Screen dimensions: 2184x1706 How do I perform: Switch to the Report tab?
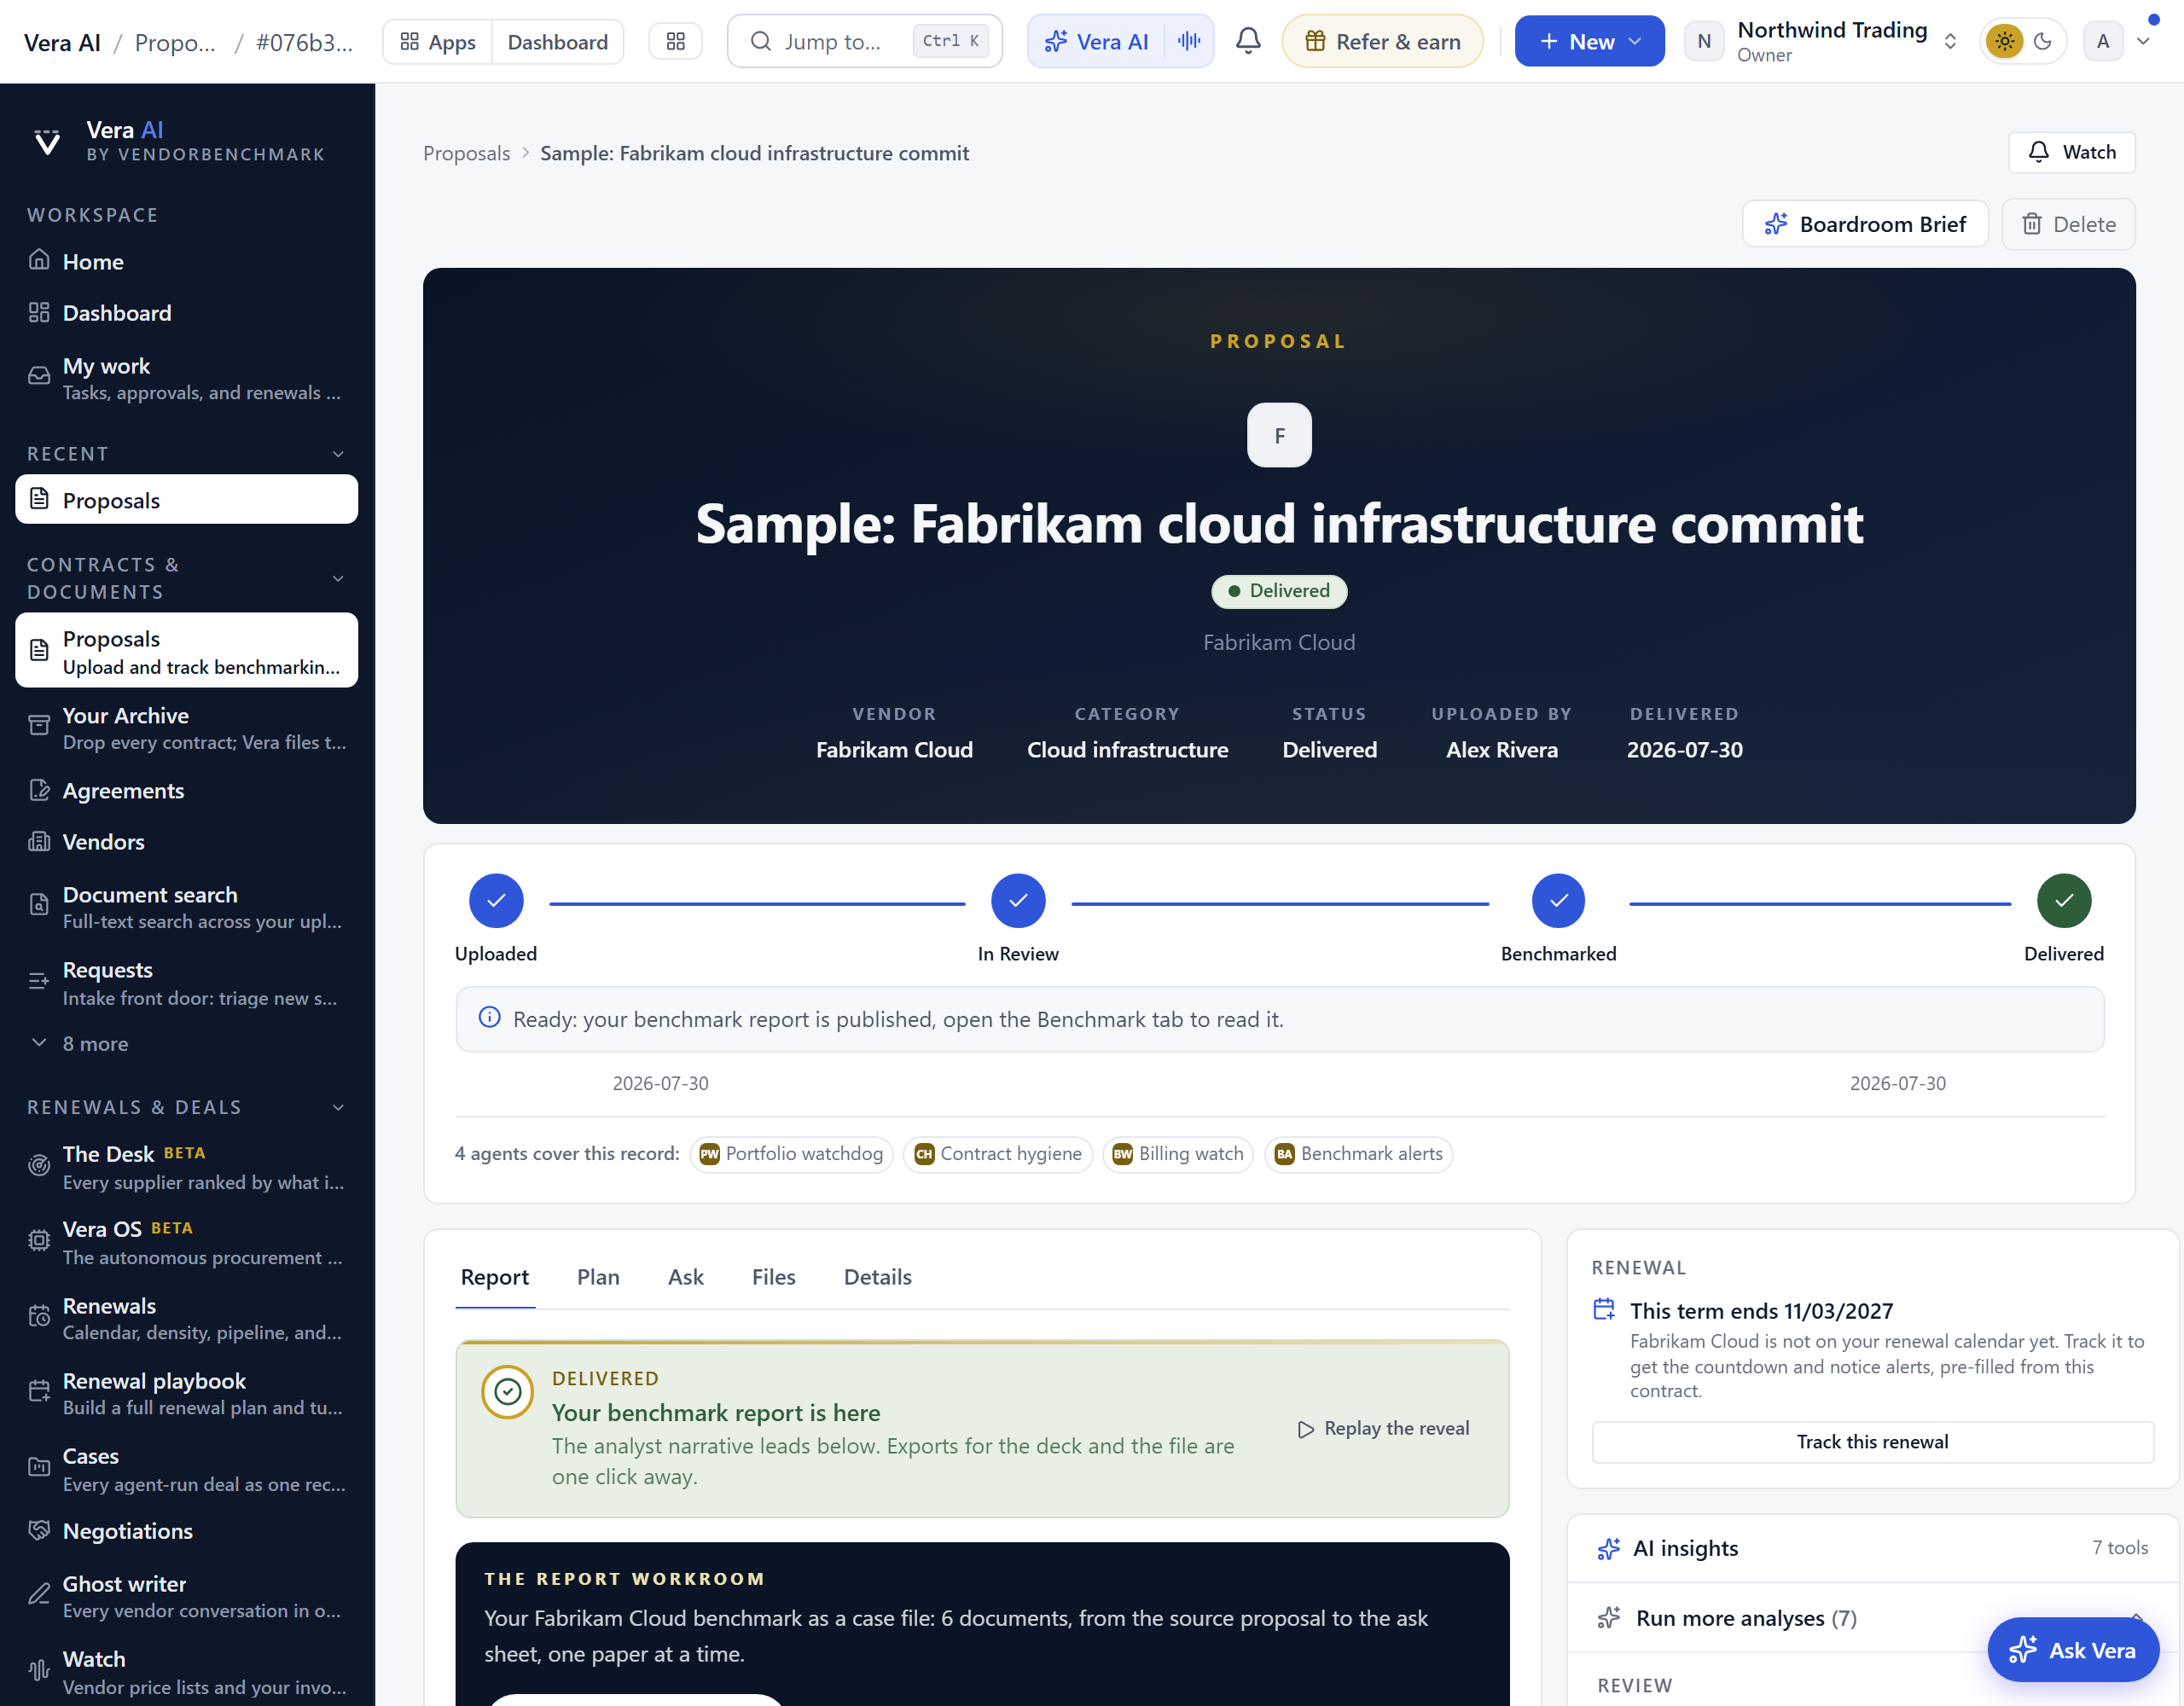click(494, 1277)
